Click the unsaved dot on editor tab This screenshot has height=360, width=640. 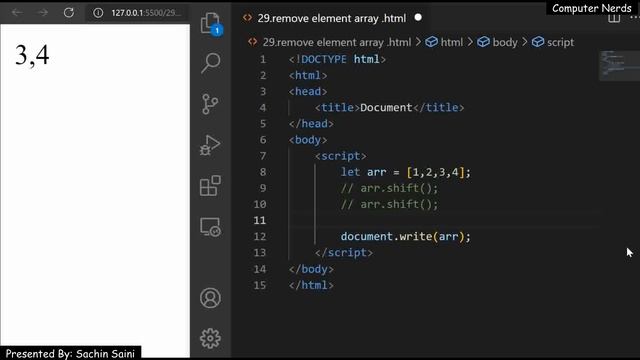point(418,18)
